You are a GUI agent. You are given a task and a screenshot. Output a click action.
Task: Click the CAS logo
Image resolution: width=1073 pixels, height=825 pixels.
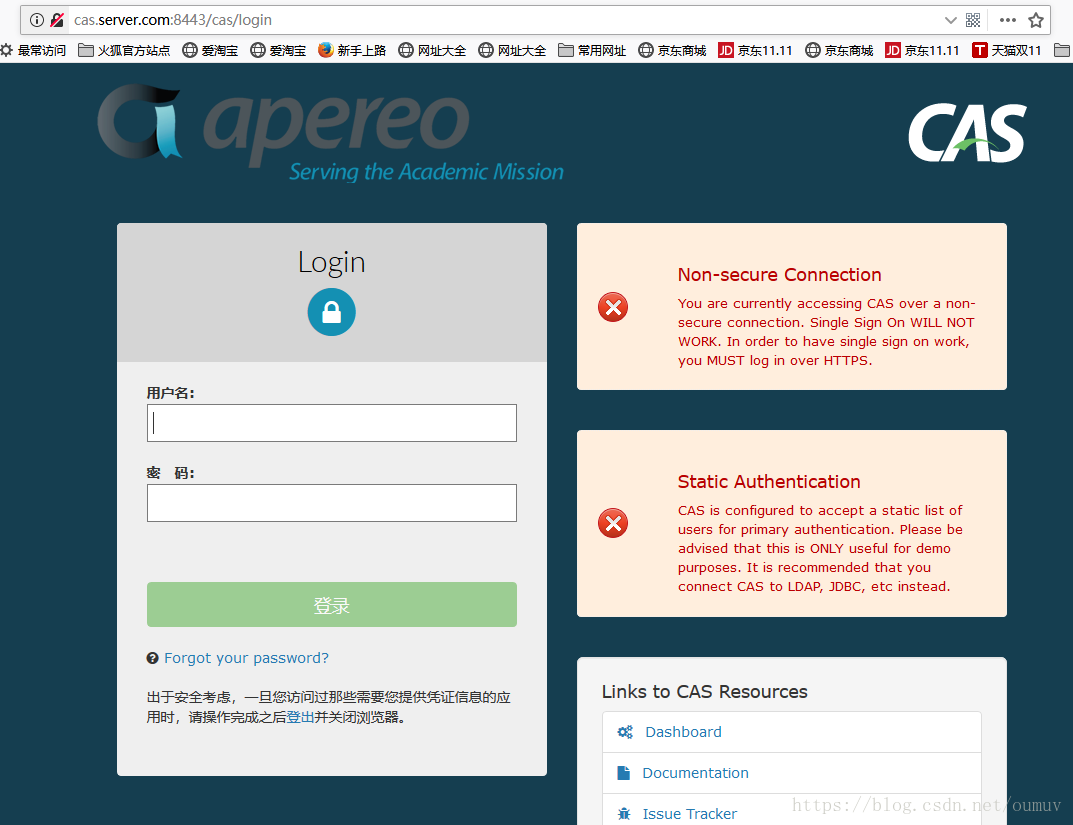(x=968, y=133)
